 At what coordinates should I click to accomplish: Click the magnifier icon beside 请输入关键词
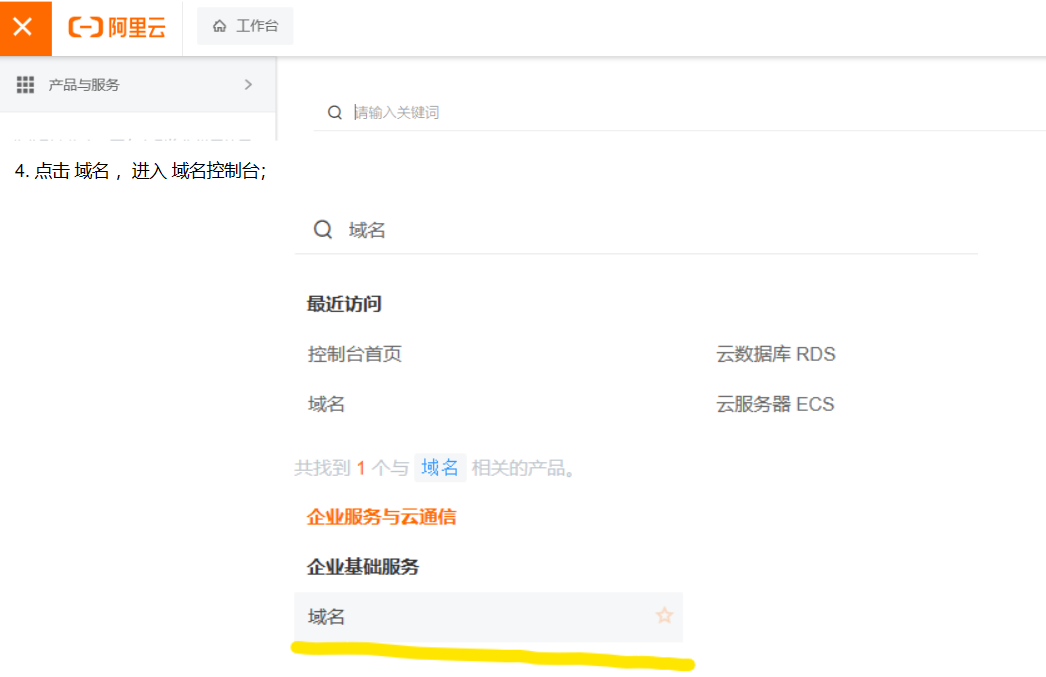[335, 112]
